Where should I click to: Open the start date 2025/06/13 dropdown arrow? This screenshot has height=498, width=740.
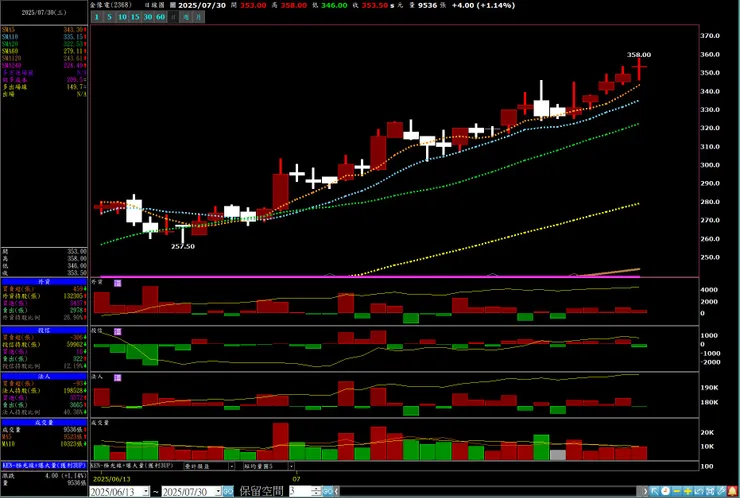(x=146, y=492)
